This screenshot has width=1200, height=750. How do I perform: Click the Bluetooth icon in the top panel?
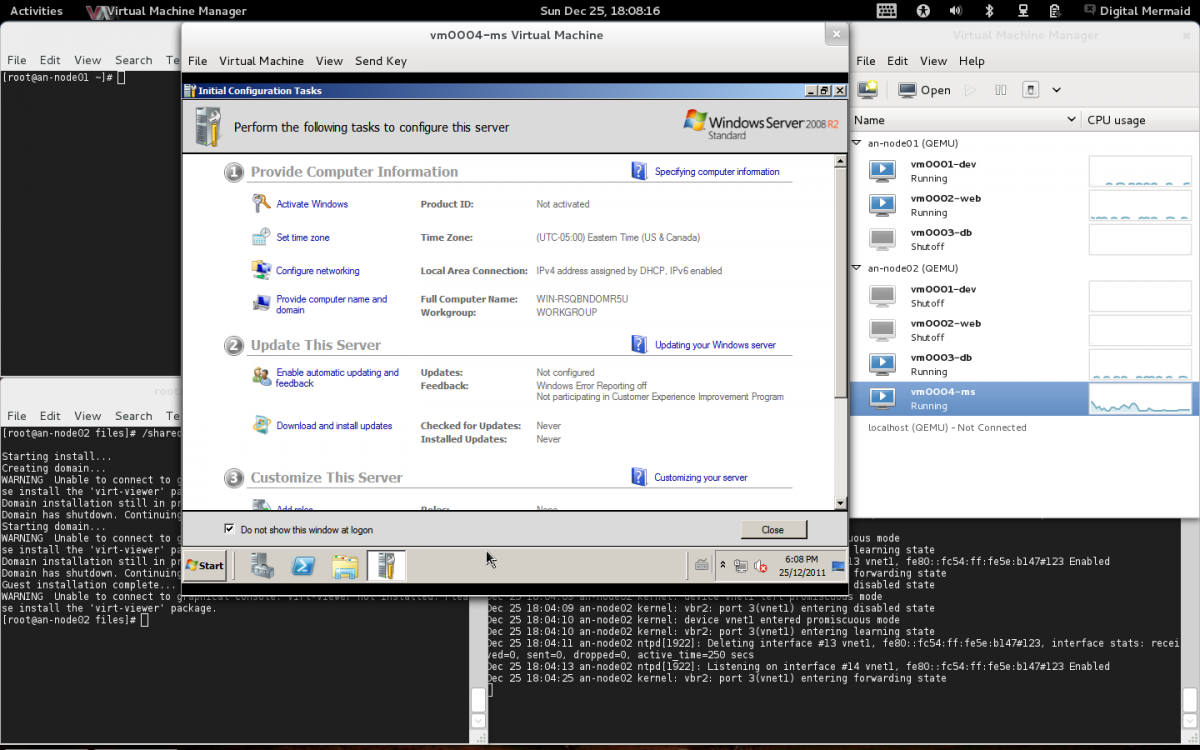click(x=989, y=11)
